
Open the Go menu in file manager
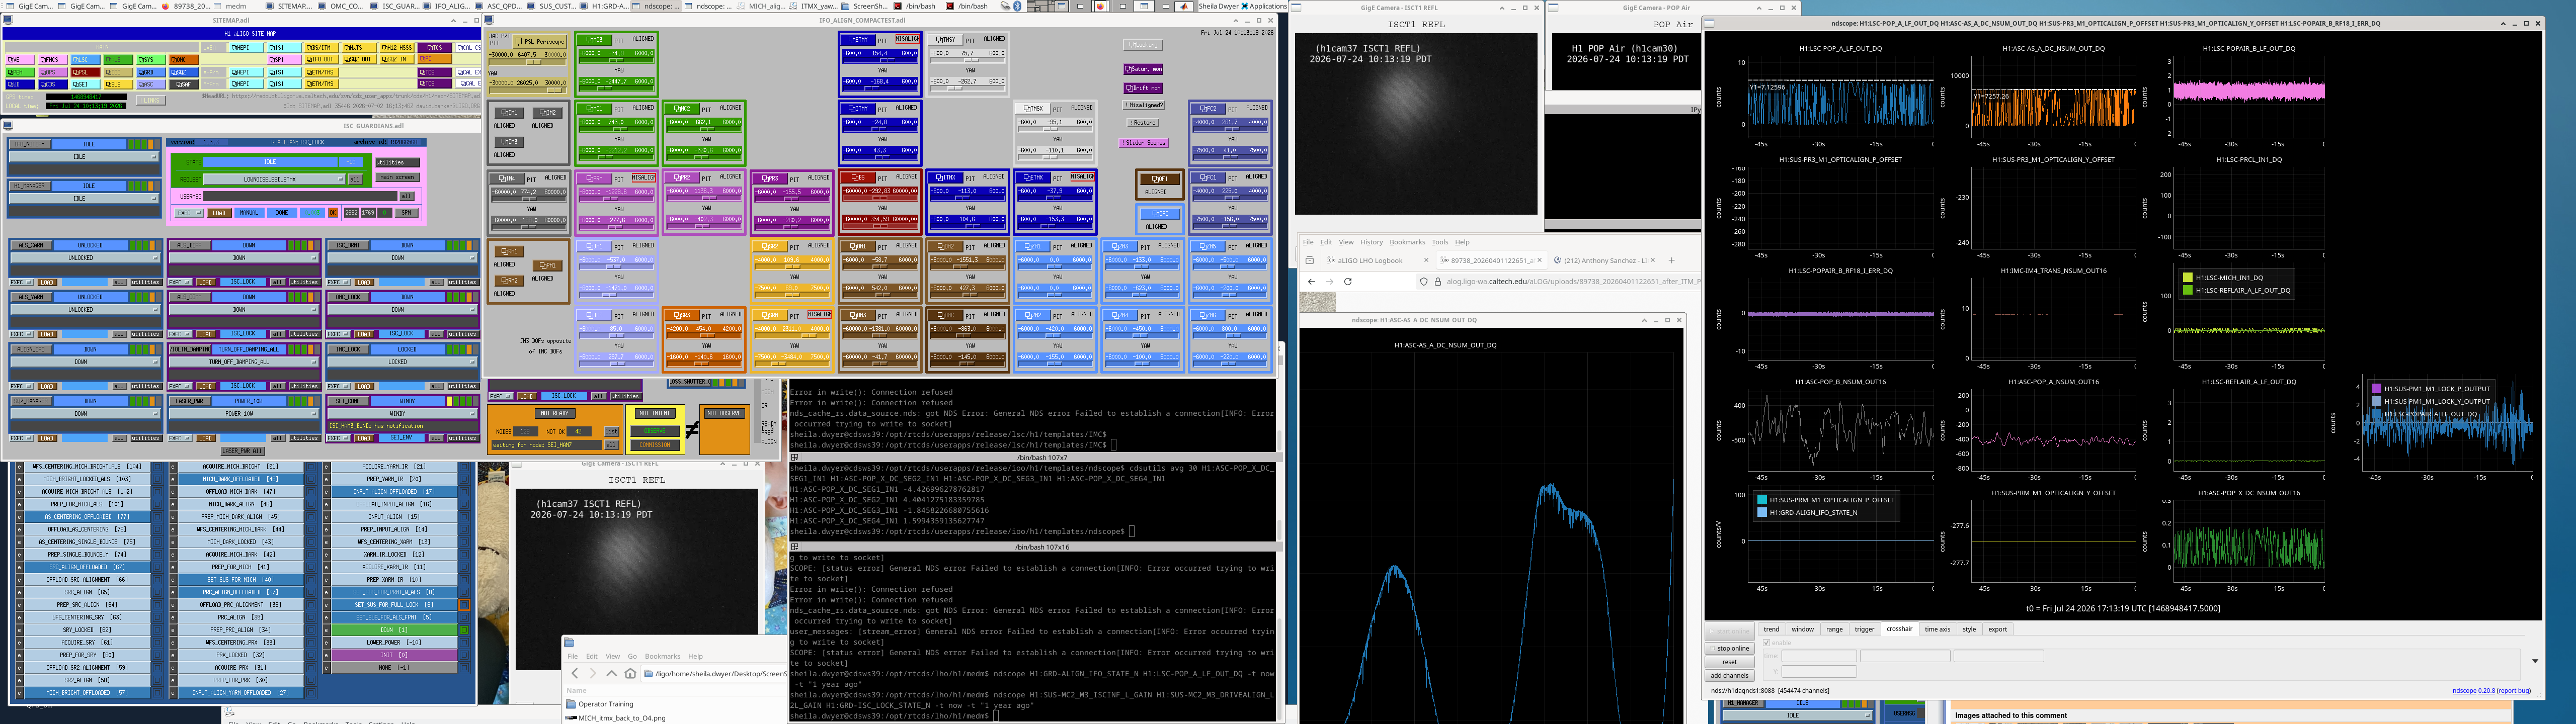pyautogui.click(x=632, y=656)
